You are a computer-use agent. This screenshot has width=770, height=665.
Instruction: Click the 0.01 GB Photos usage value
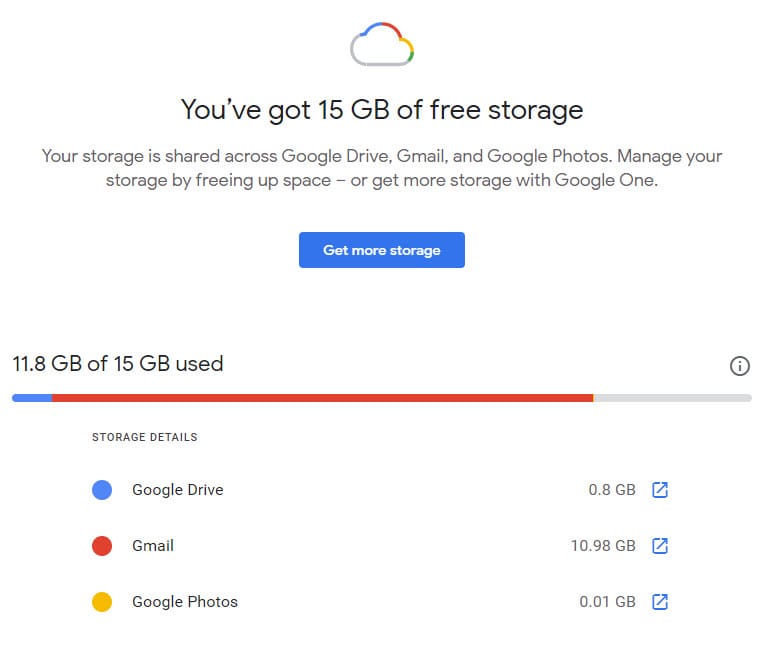tap(607, 602)
